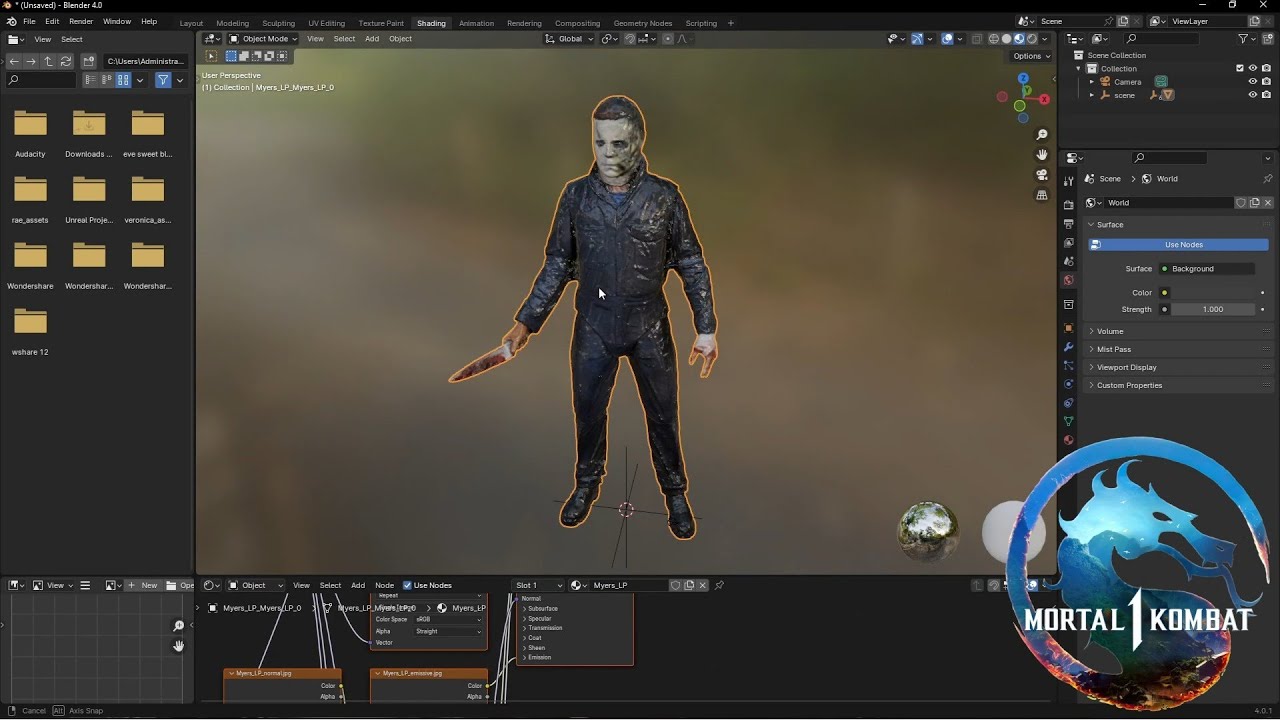This screenshot has width=1280, height=720.
Task: Click the viewport pan hand gizmo
Action: [x=1042, y=155]
